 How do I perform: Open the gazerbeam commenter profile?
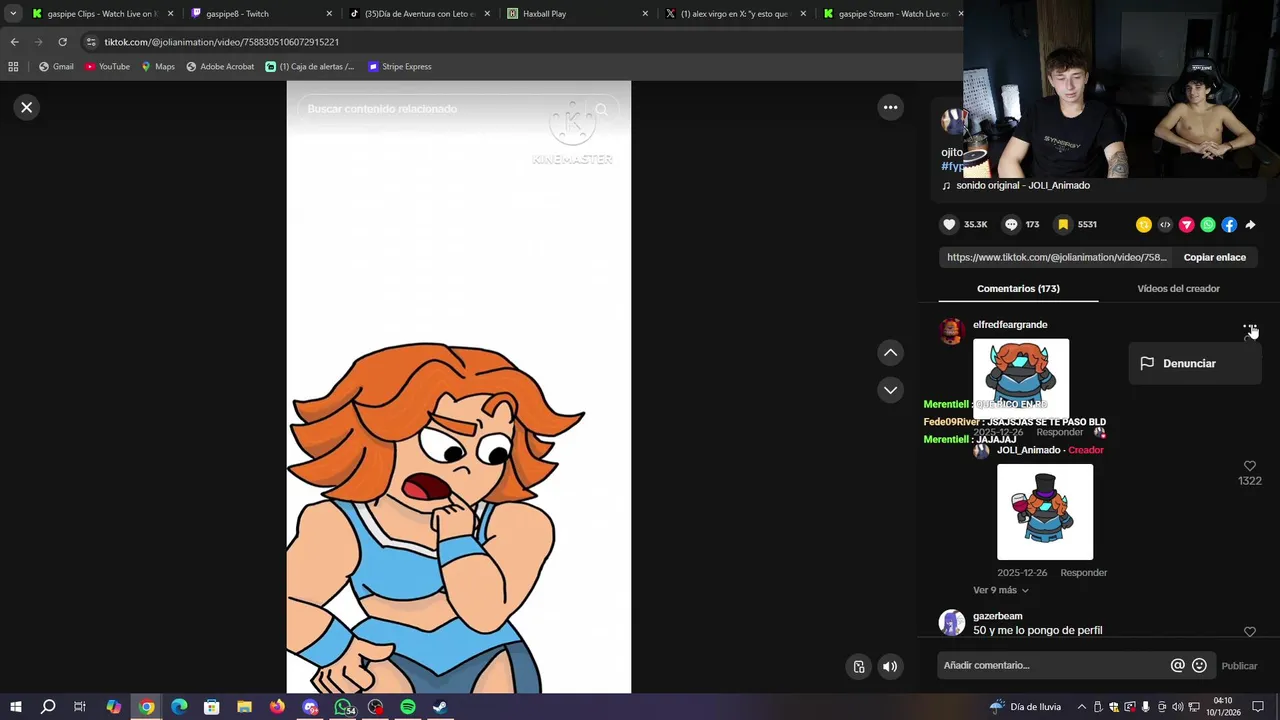point(997,616)
